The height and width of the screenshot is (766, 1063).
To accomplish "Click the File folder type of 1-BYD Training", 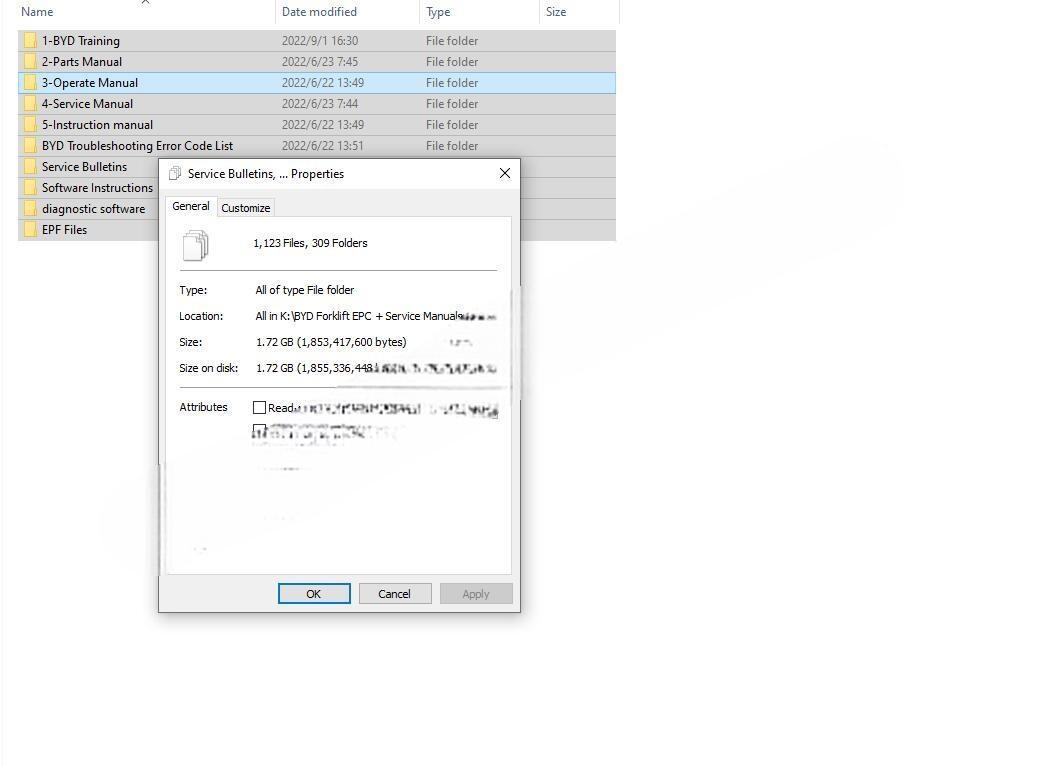I will (x=452, y=41).
